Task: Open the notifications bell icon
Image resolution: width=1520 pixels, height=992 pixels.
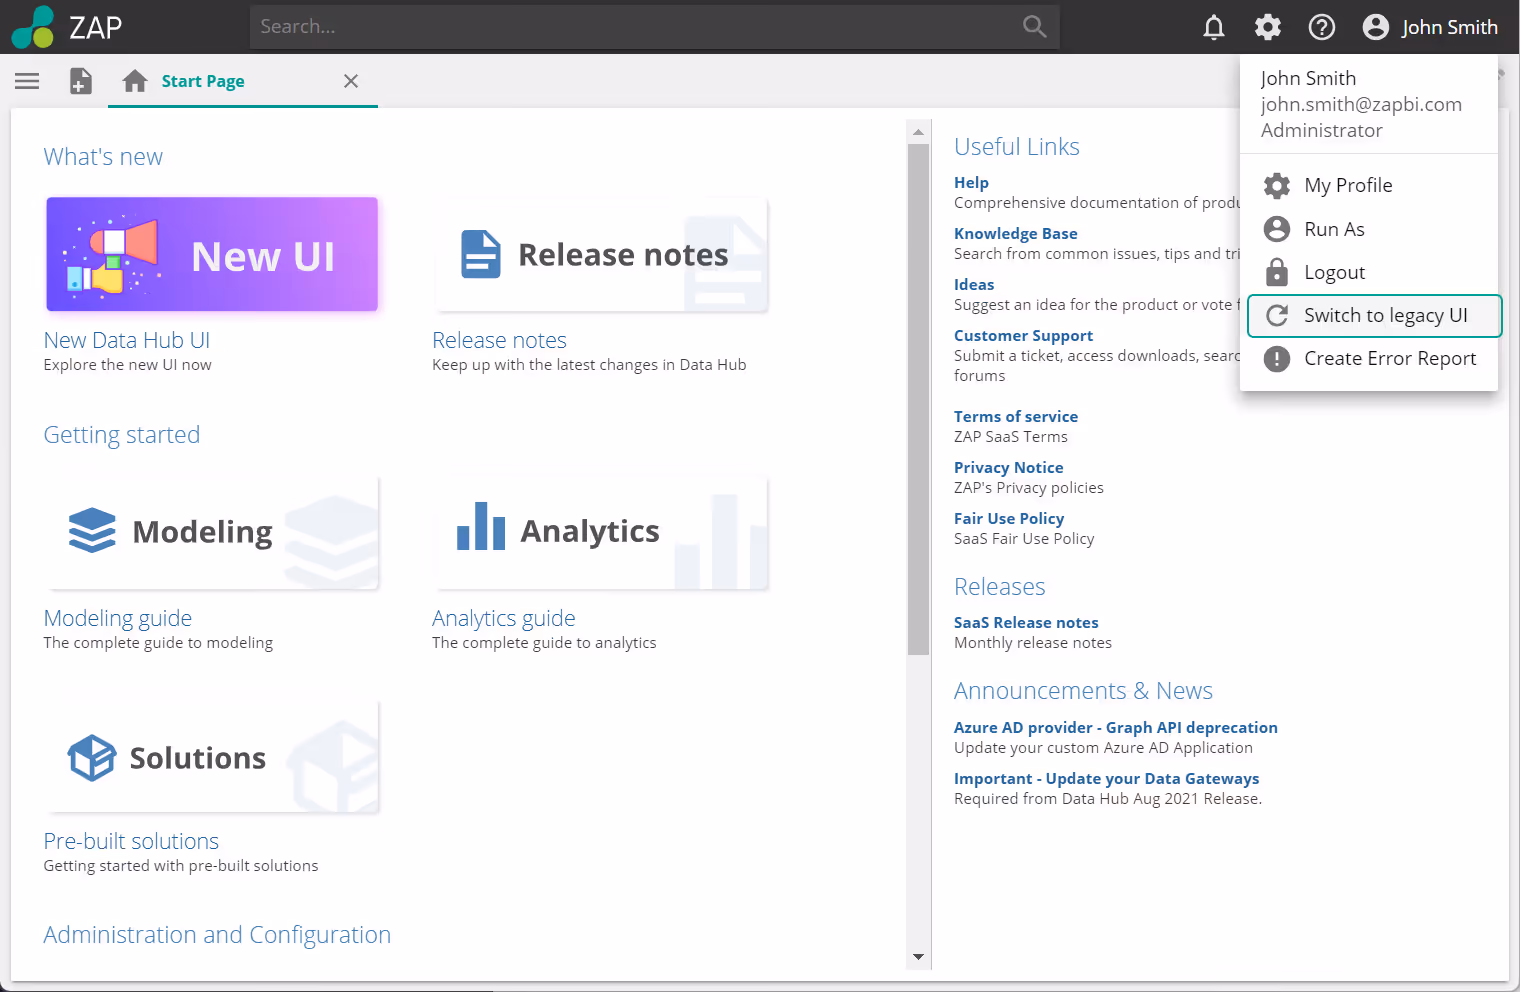Action: [1213, 27]
